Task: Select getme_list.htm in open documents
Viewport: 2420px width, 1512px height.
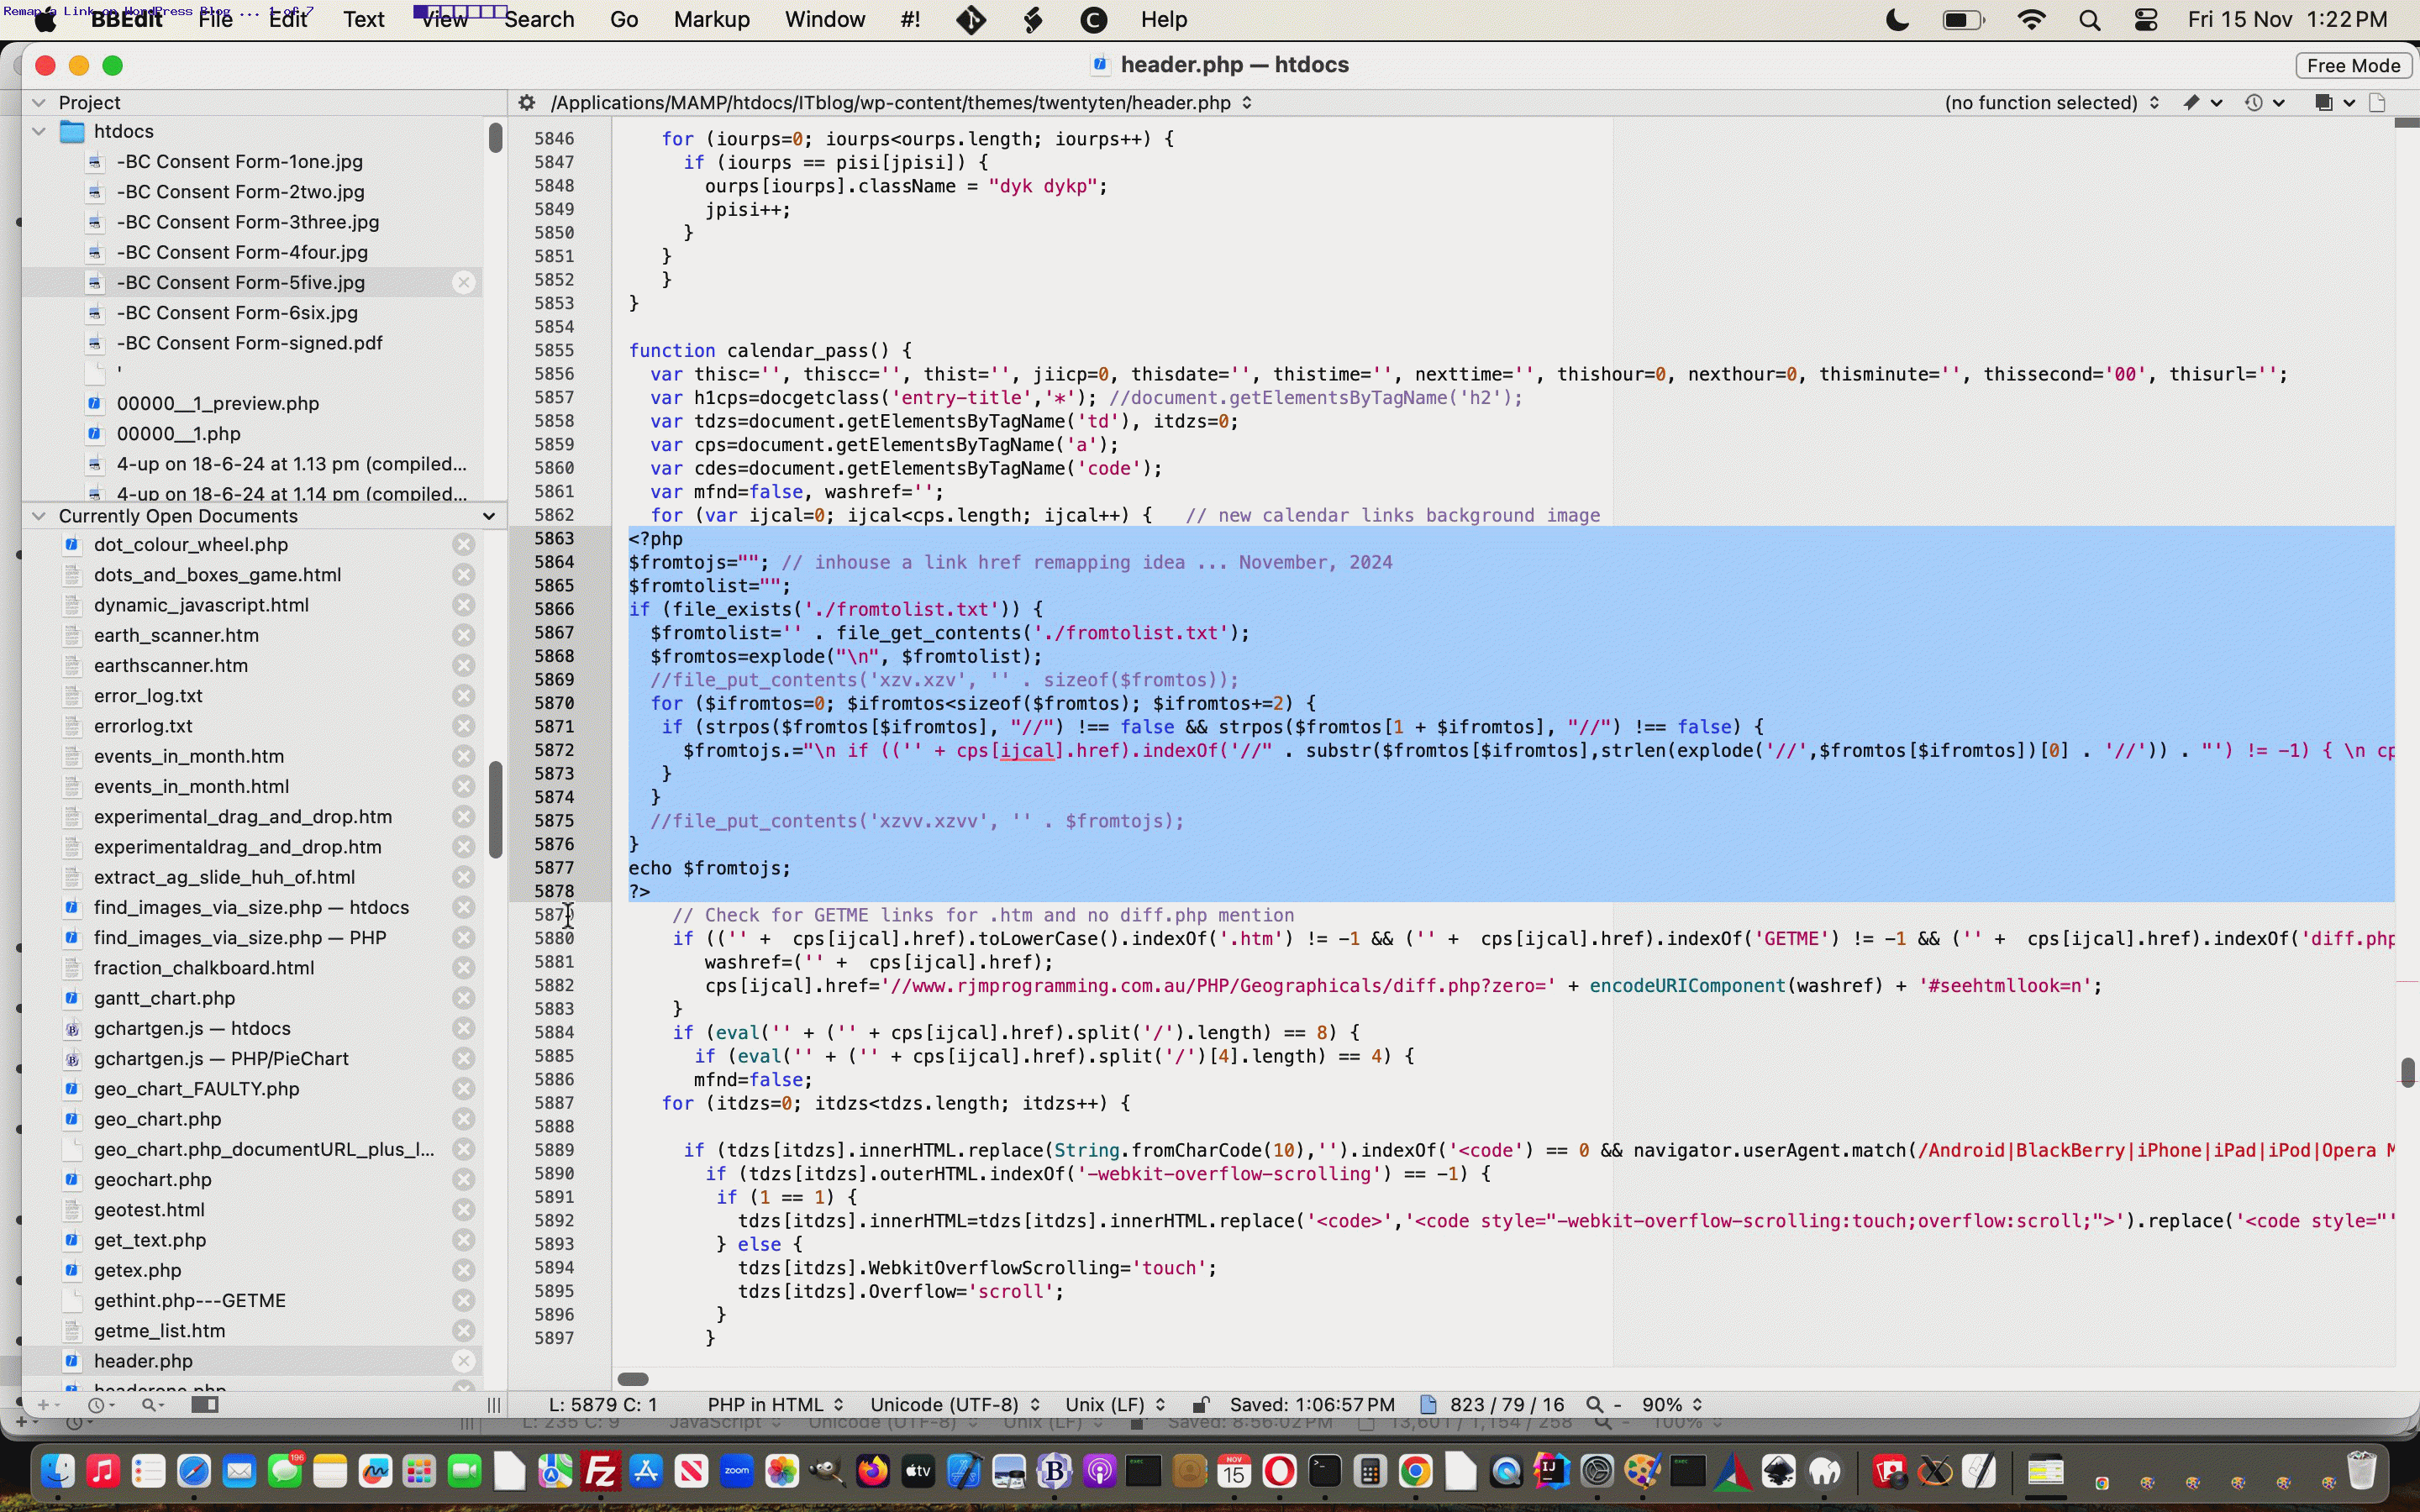Action: pos(159,1330)
